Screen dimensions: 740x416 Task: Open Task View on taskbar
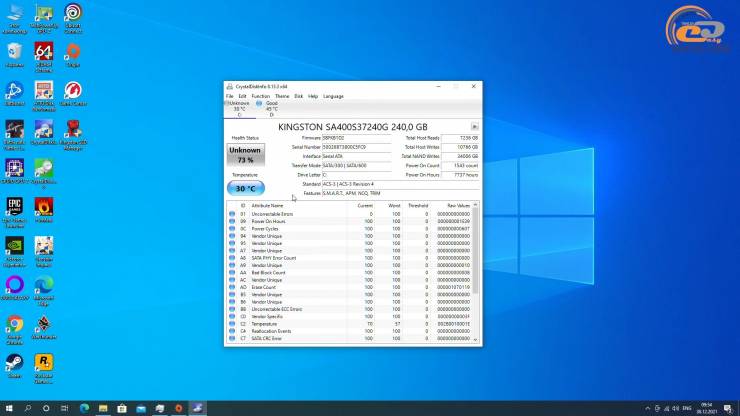coord(65,408)
